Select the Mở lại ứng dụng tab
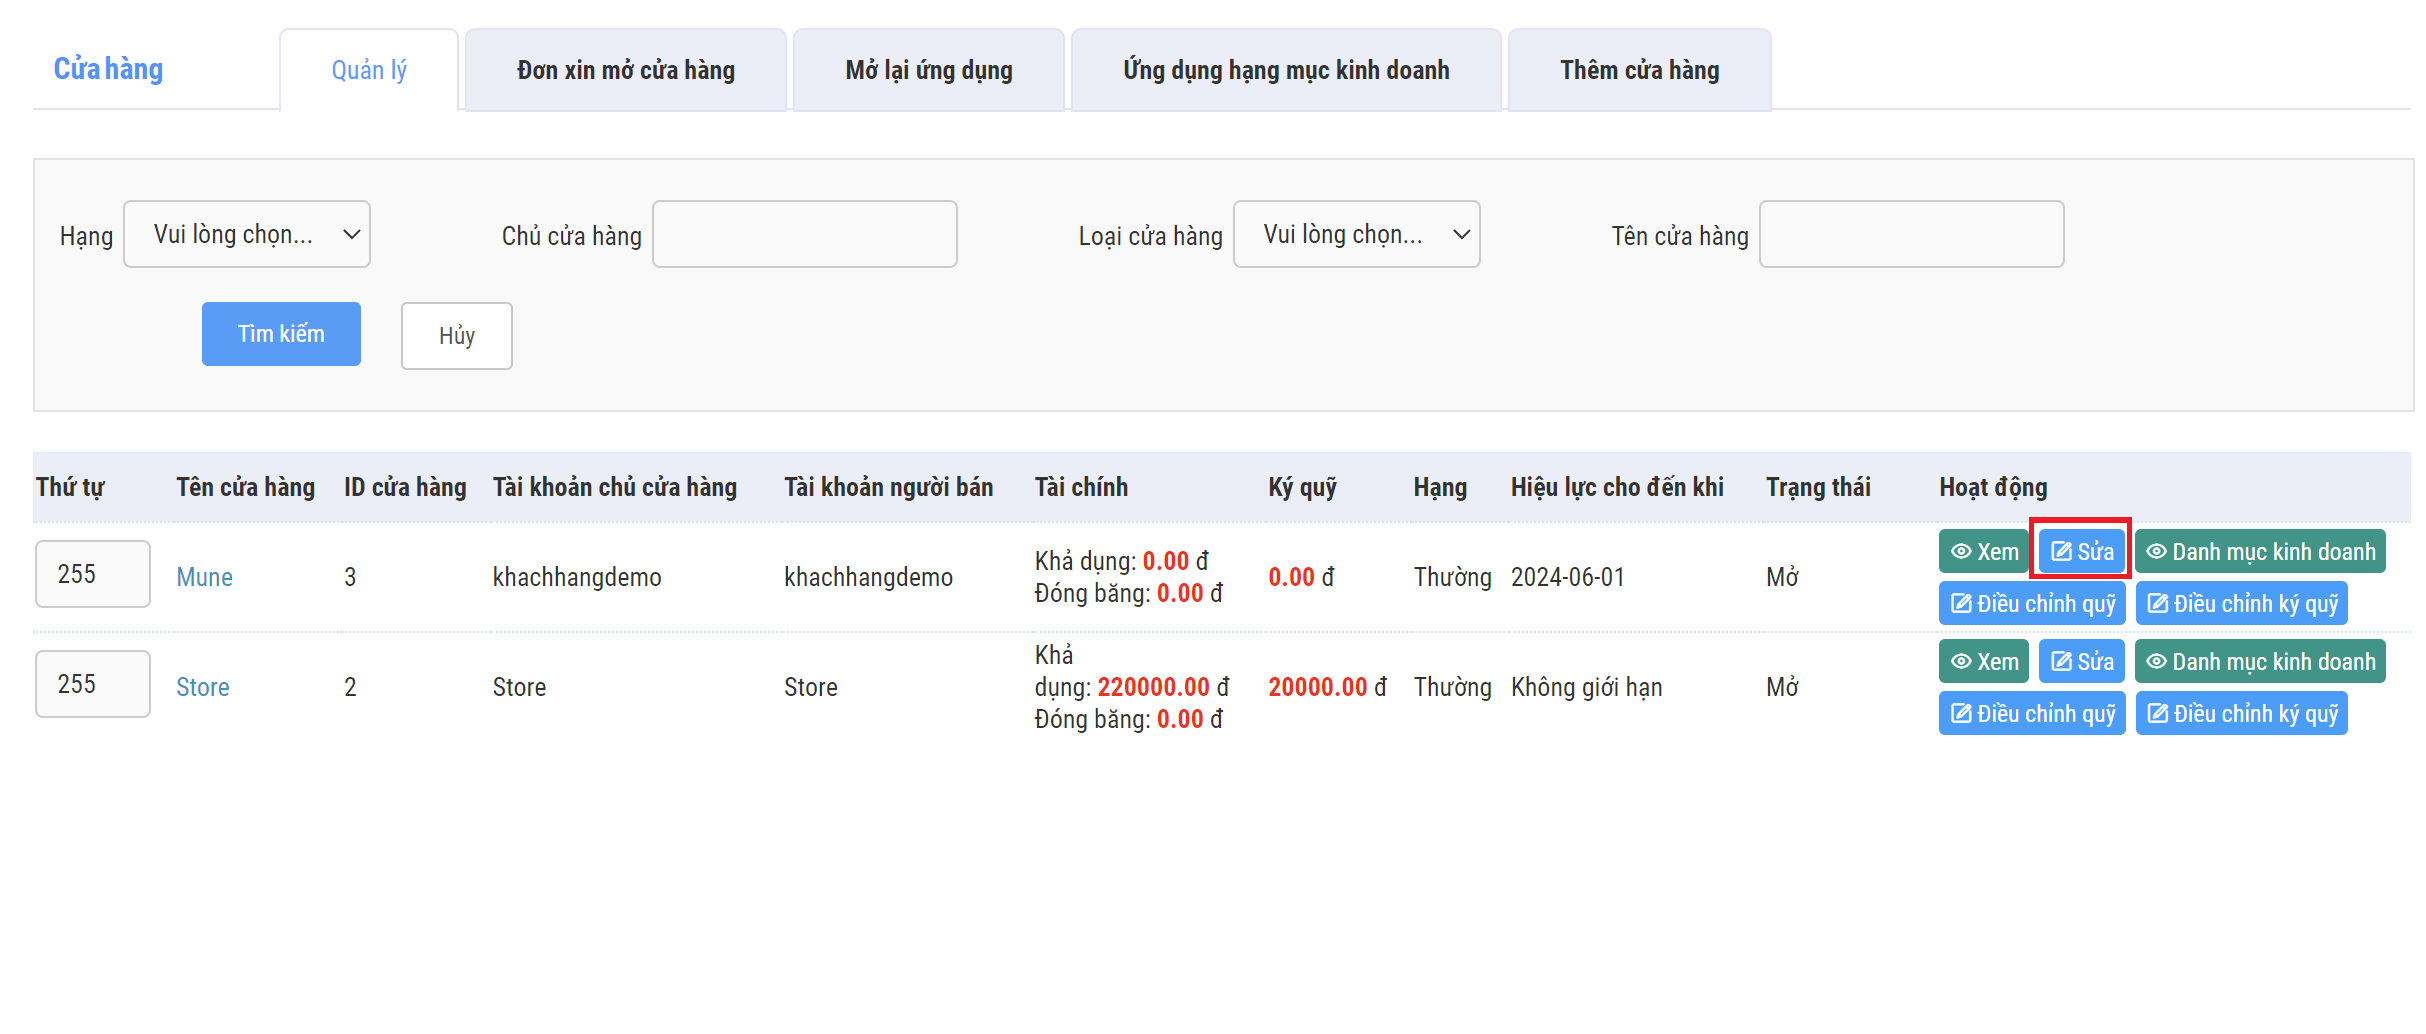This screenshot has height=1034, width=2426. tap(928, 70)
